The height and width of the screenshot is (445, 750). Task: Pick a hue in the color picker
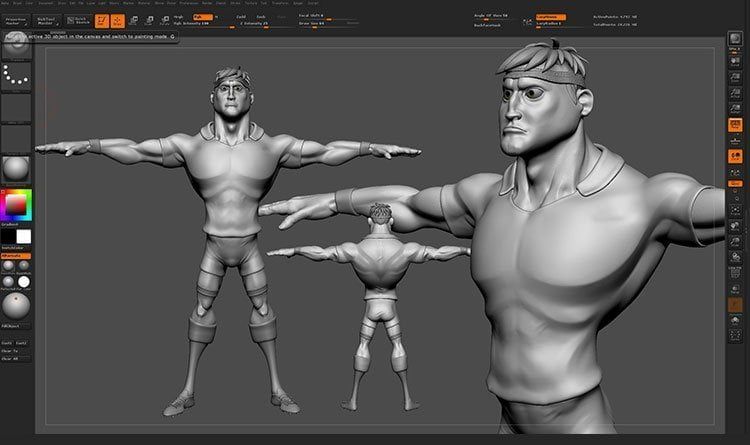[16, 205]
